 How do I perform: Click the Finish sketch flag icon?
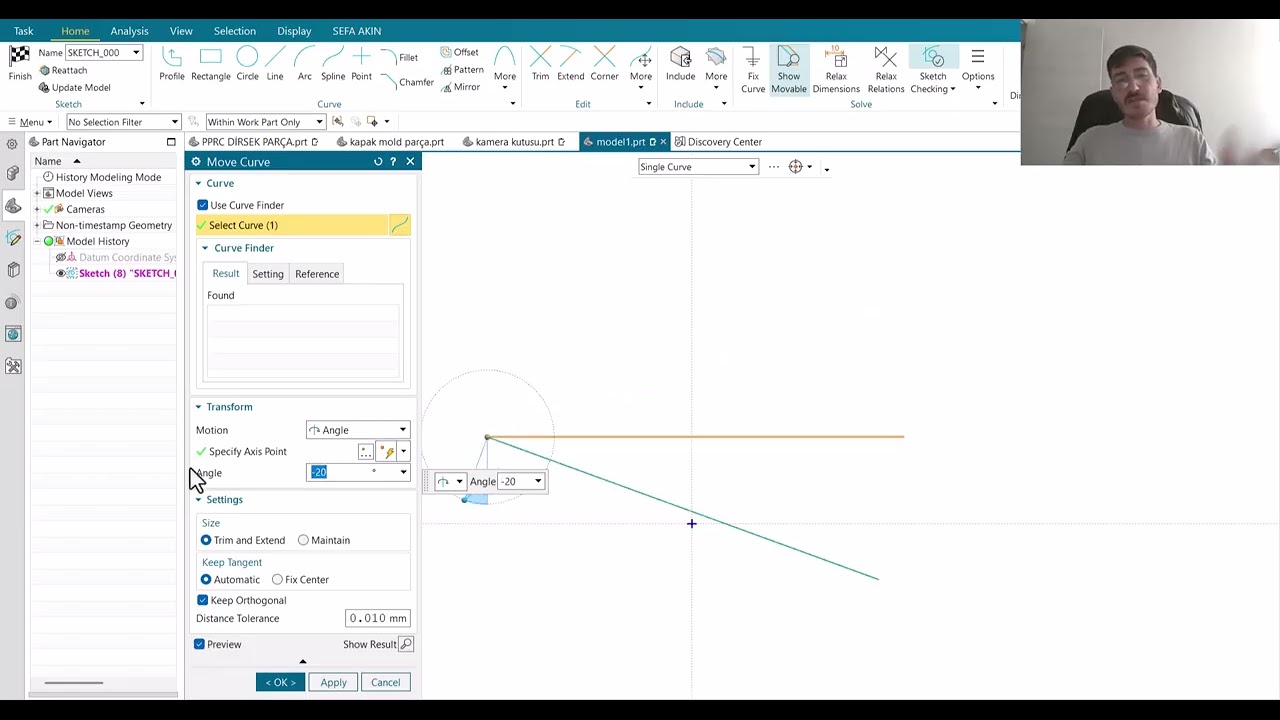point(19,56)
